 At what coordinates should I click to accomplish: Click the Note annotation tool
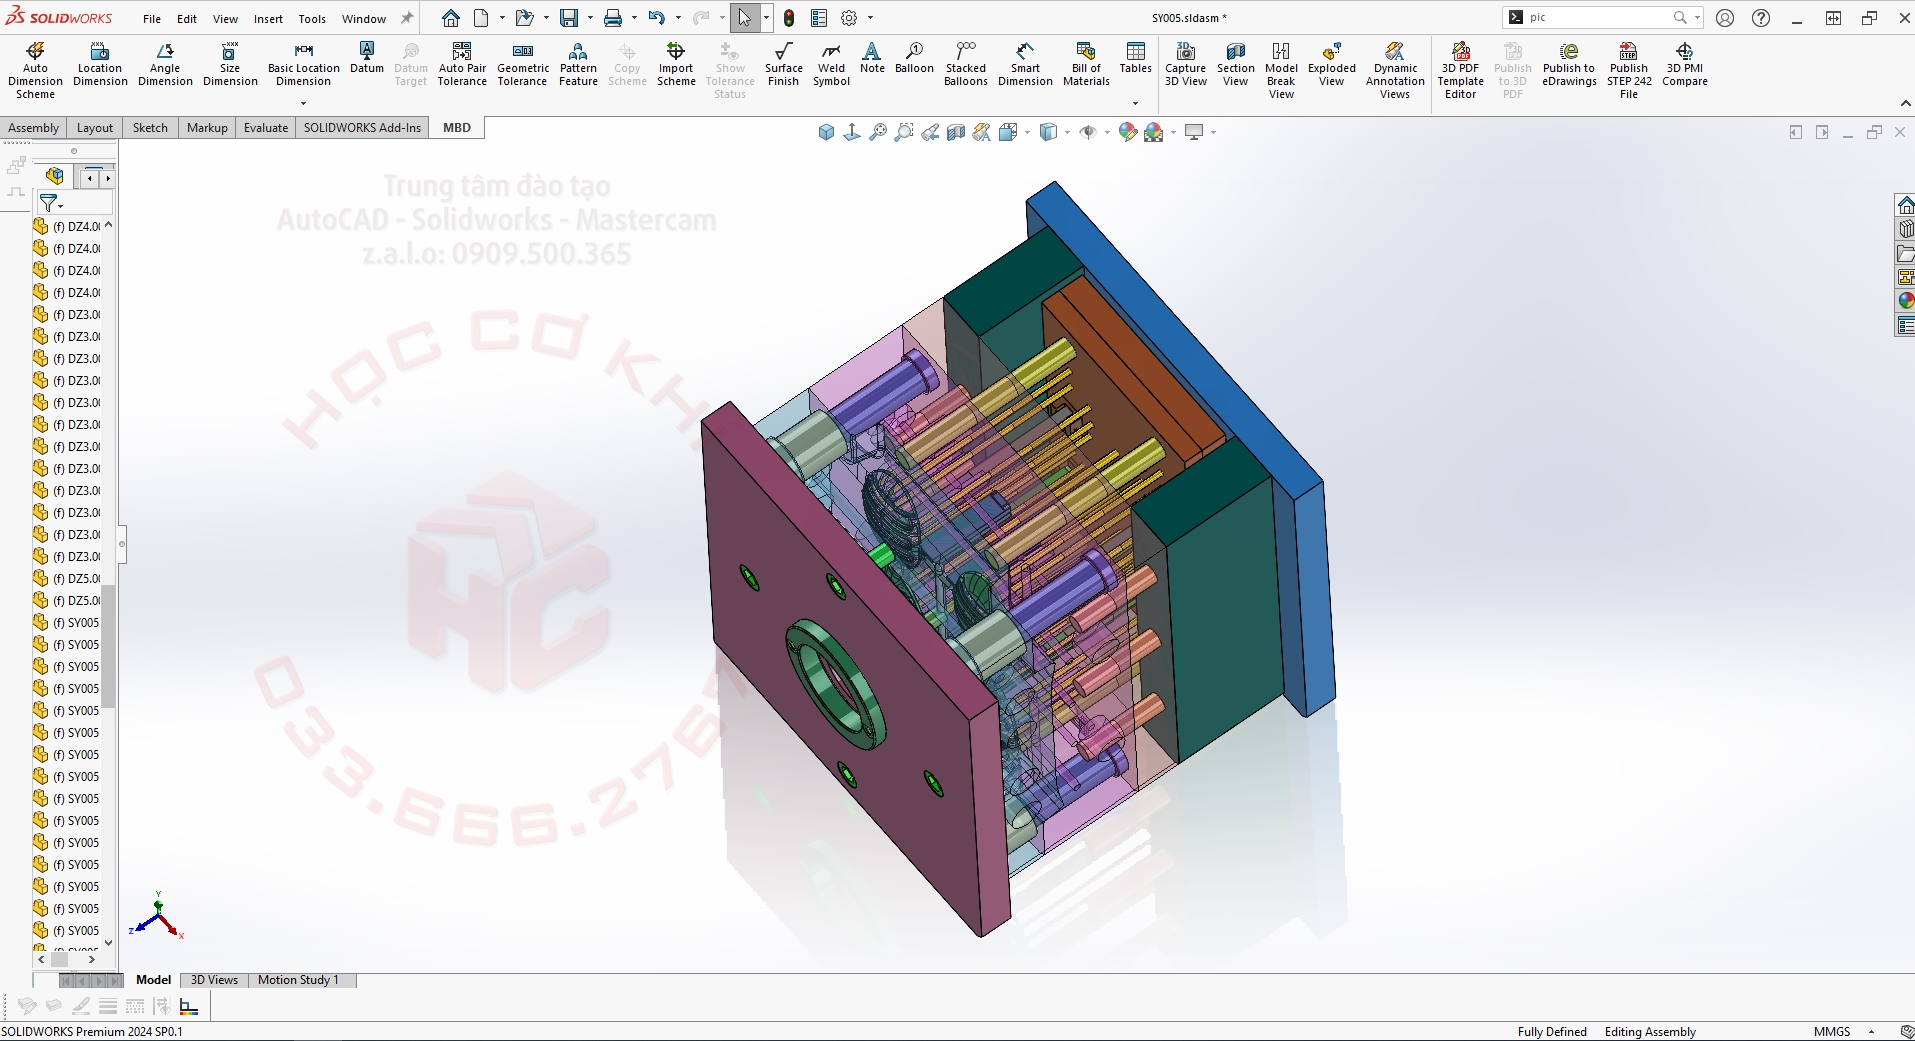872,58
